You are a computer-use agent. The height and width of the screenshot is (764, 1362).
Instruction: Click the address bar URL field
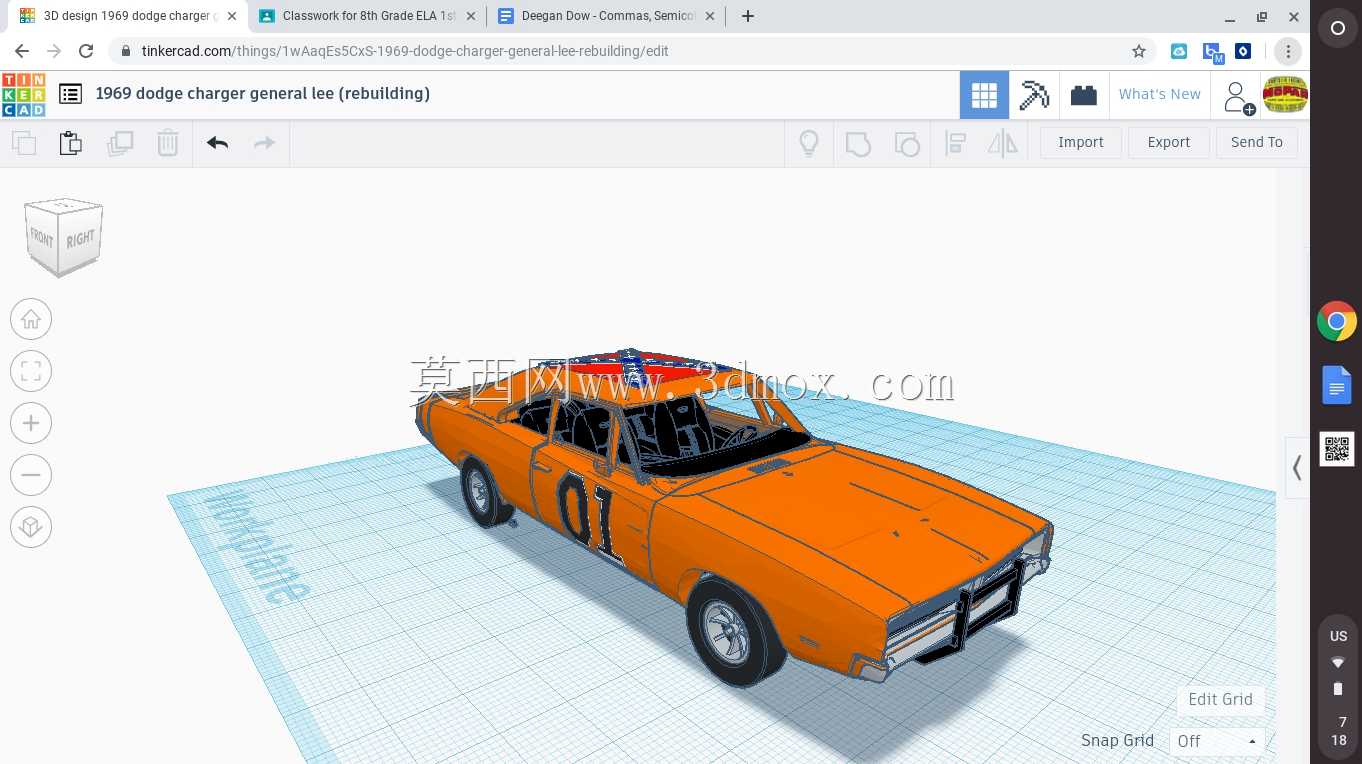coord(633,51)
